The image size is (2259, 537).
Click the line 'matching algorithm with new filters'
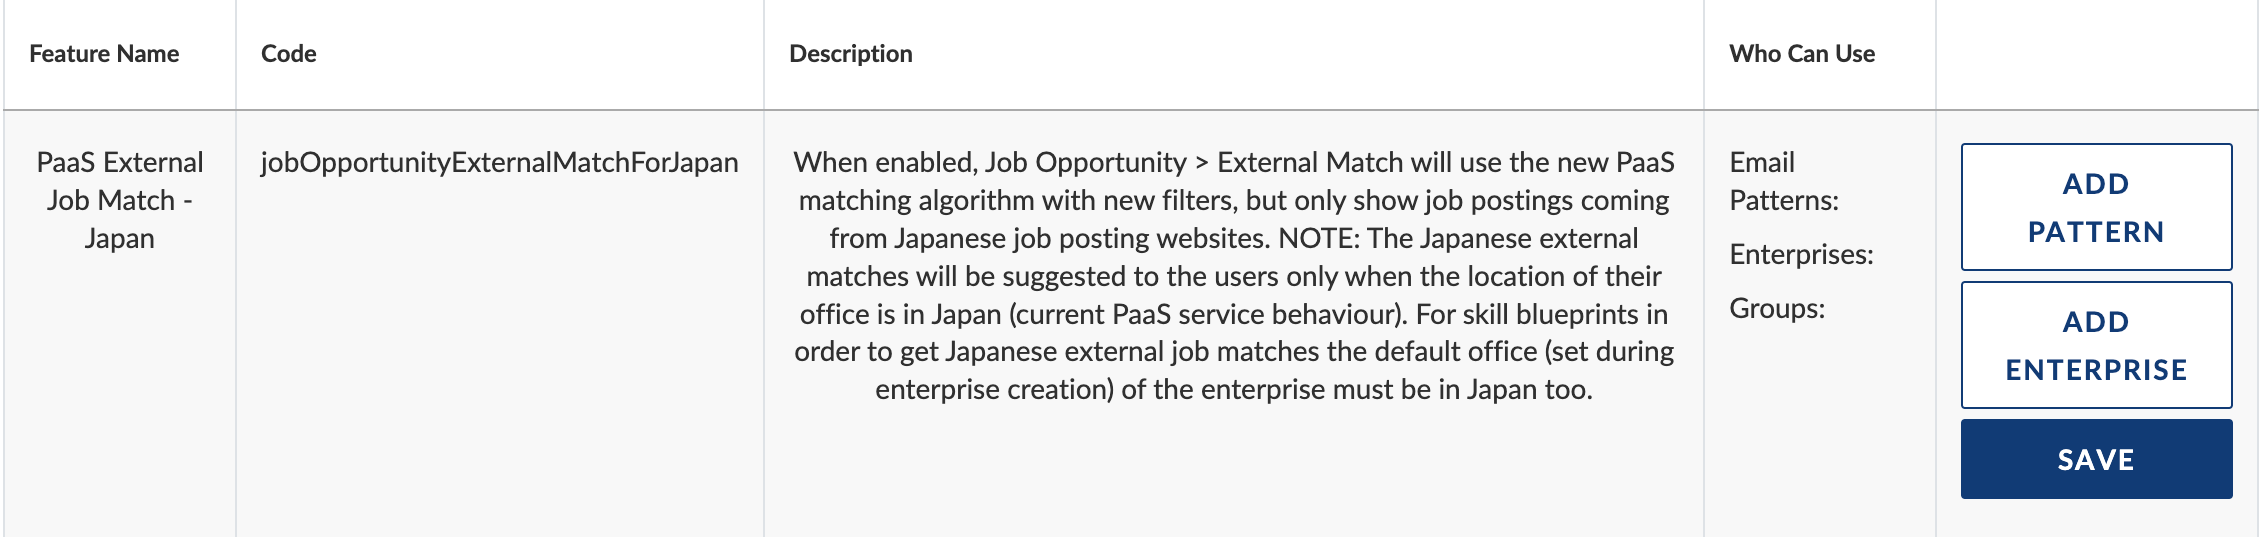1234,200
